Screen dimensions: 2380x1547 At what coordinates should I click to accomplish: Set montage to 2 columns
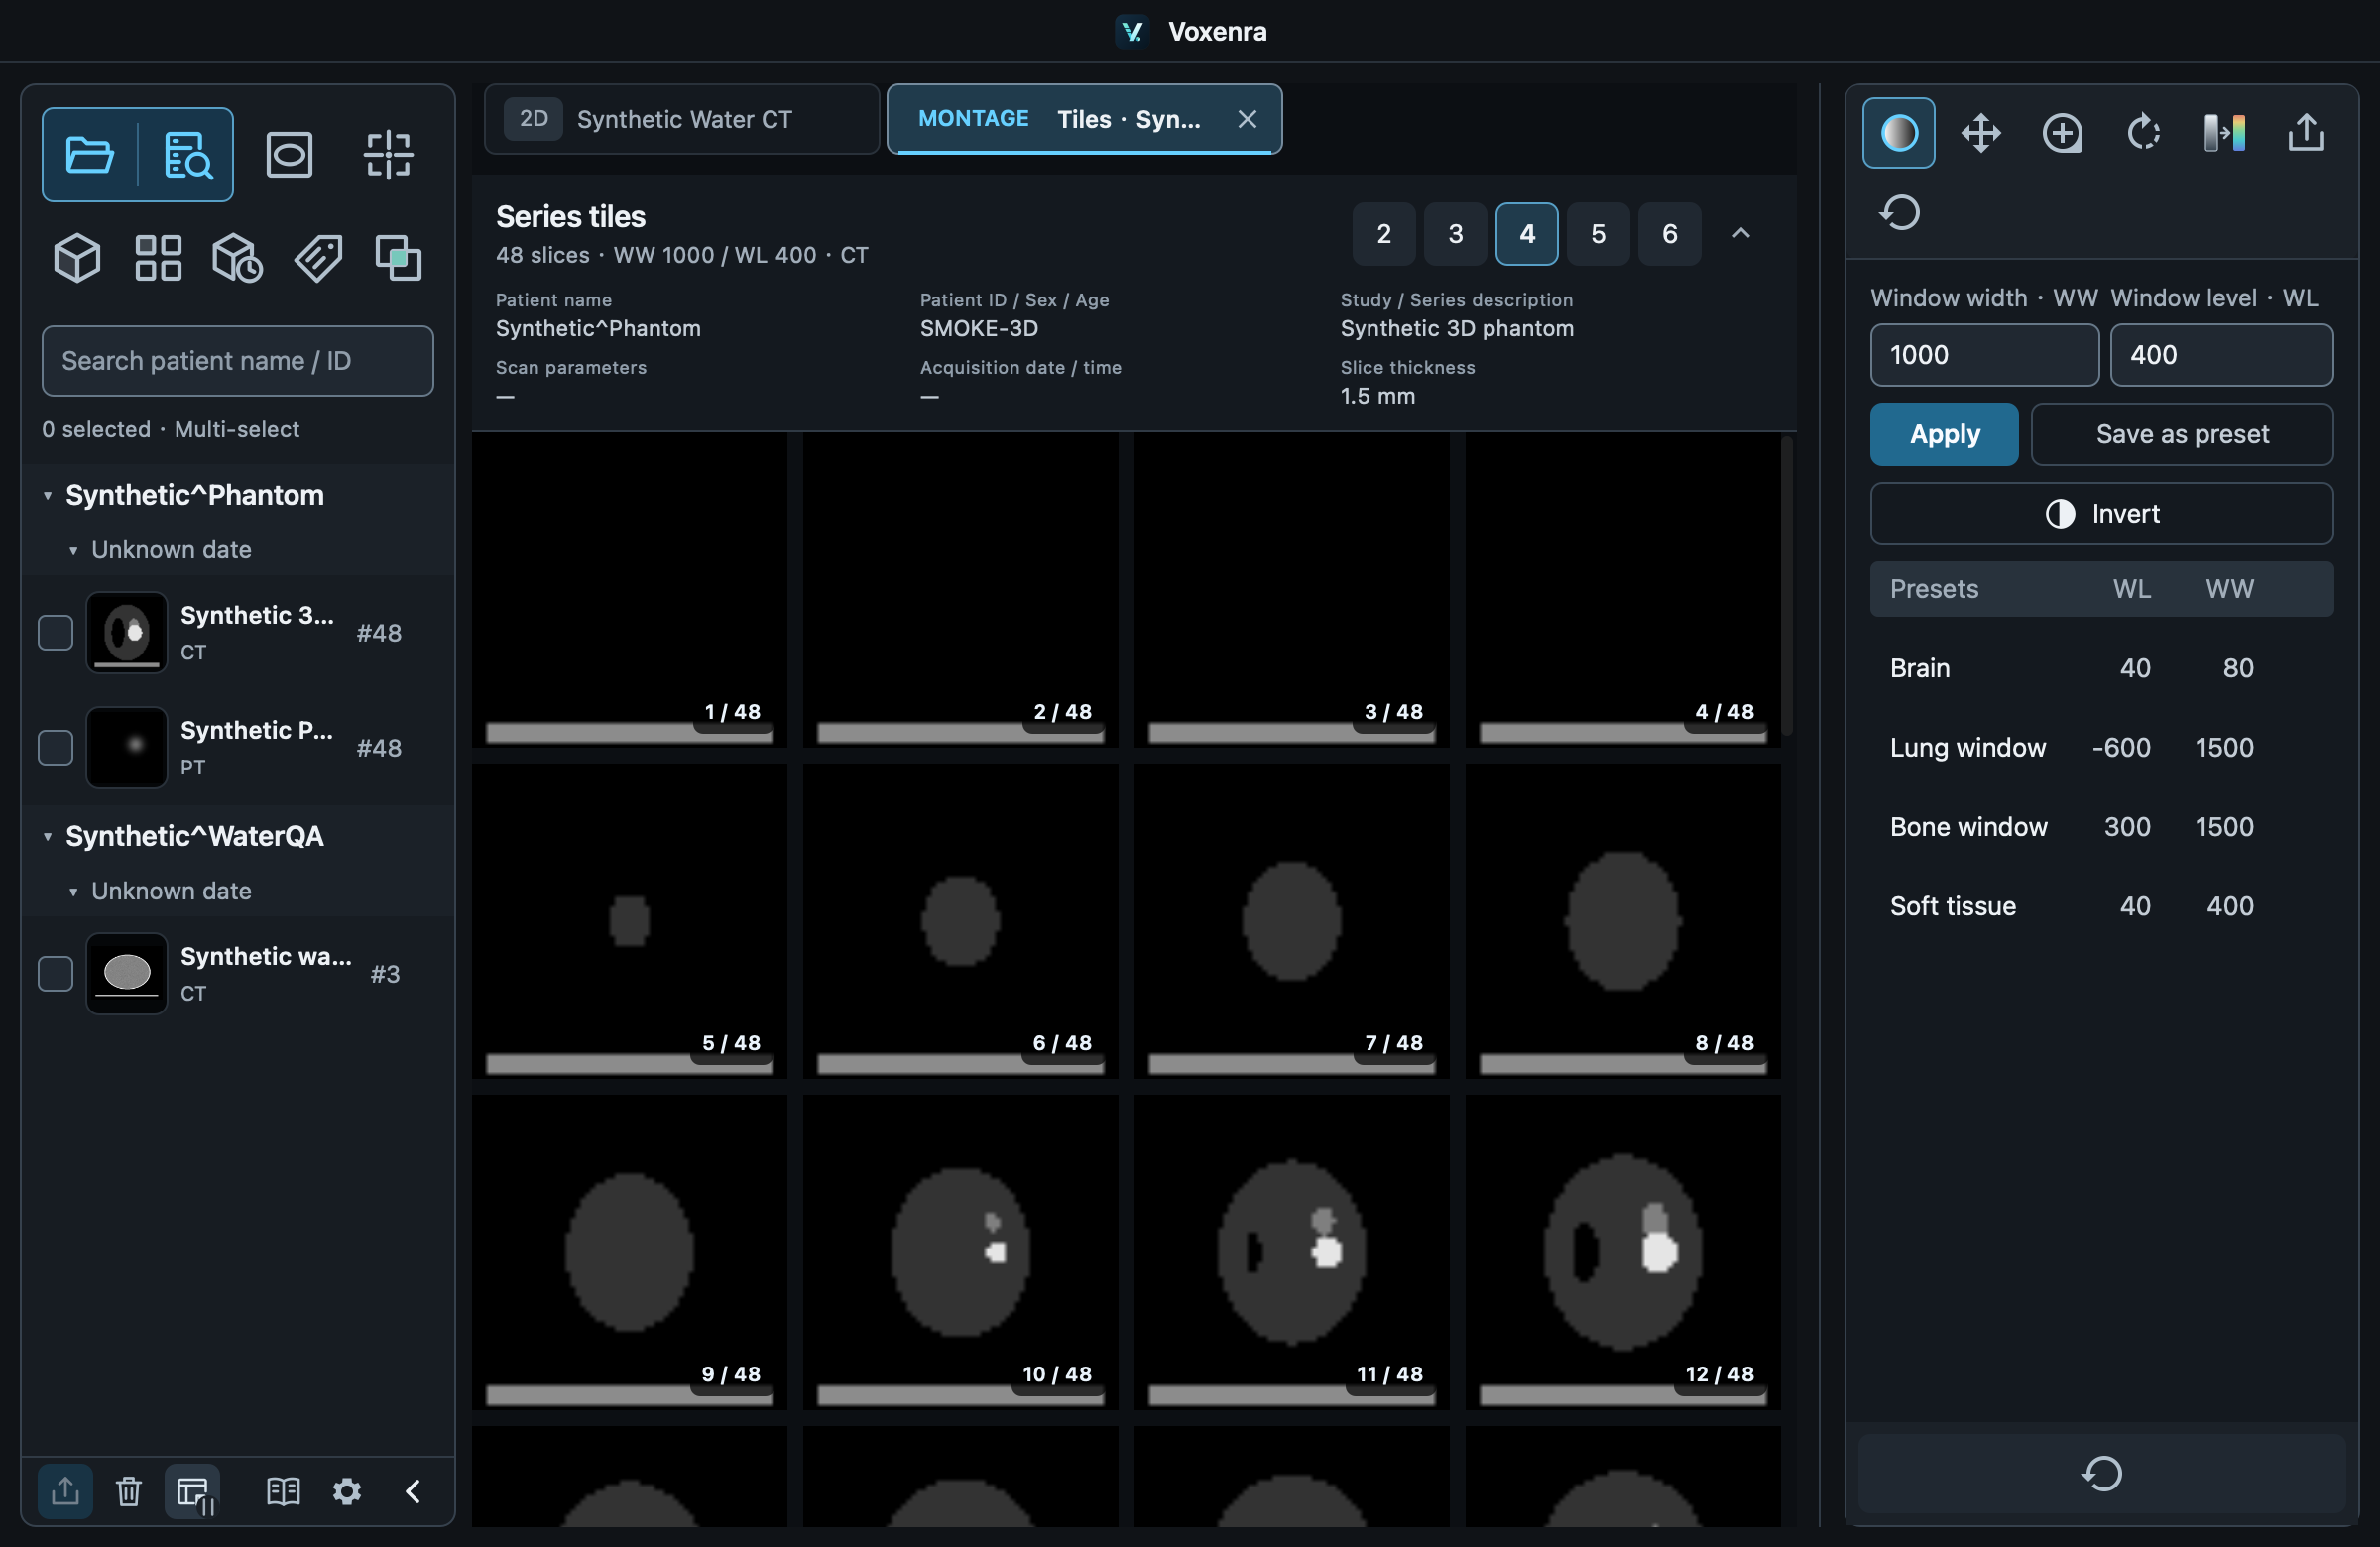(x=1383, y=233)
